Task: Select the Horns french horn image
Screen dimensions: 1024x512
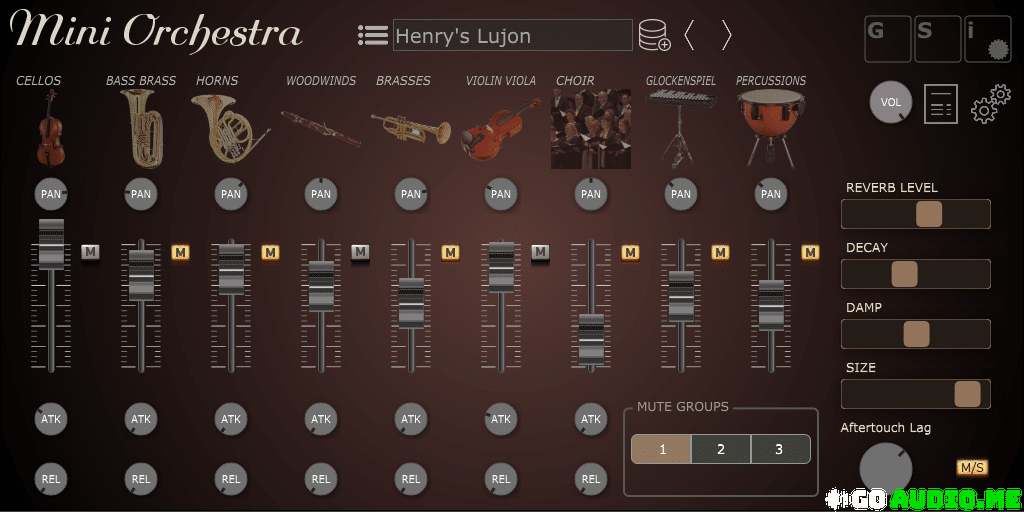Action: click(230, 129)
